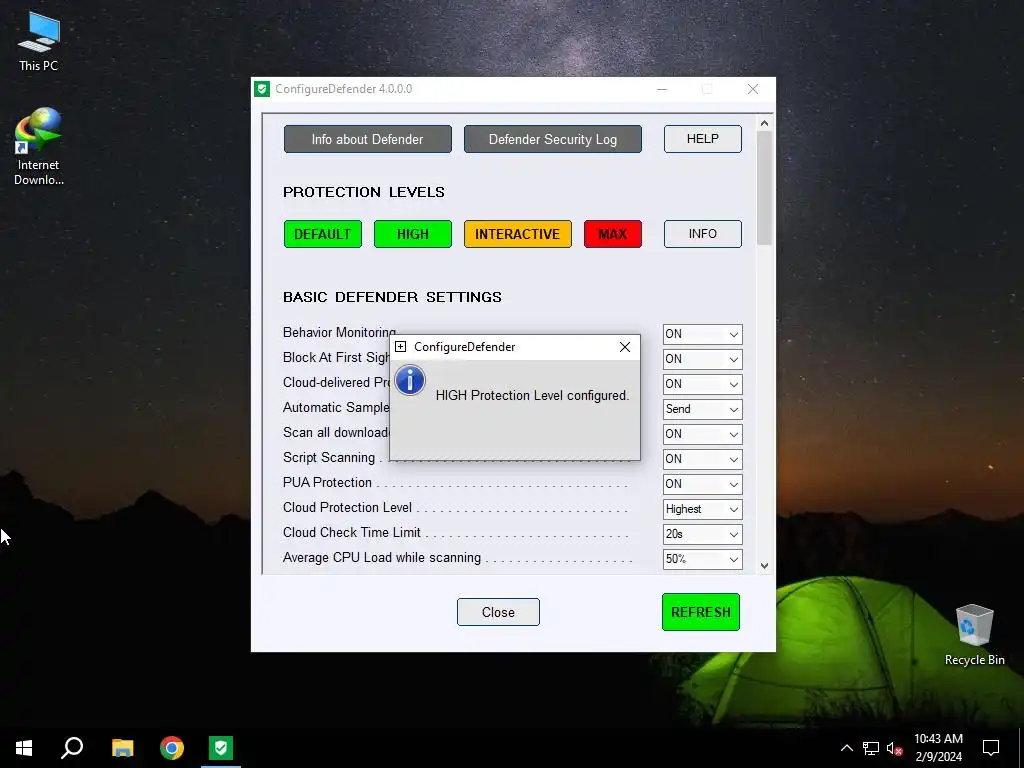Viewport: 1024px width, 768px height.
Task: Open the Windows Start menu
Action: click(x=24, y=748)
